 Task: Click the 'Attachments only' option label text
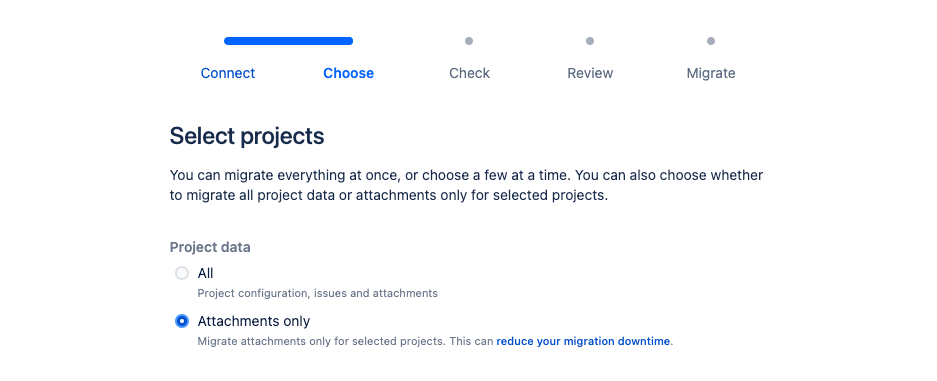point(254,321)
